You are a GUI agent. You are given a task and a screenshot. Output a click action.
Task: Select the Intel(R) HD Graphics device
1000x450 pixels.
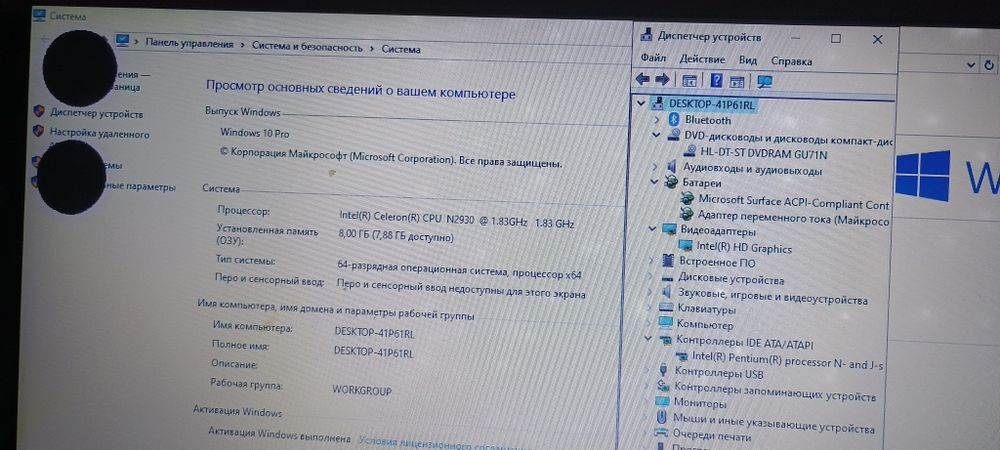coord(744,248)
